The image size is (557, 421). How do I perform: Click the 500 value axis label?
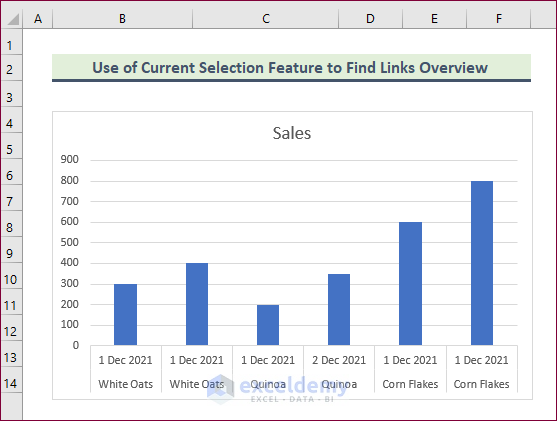(70, 242)
